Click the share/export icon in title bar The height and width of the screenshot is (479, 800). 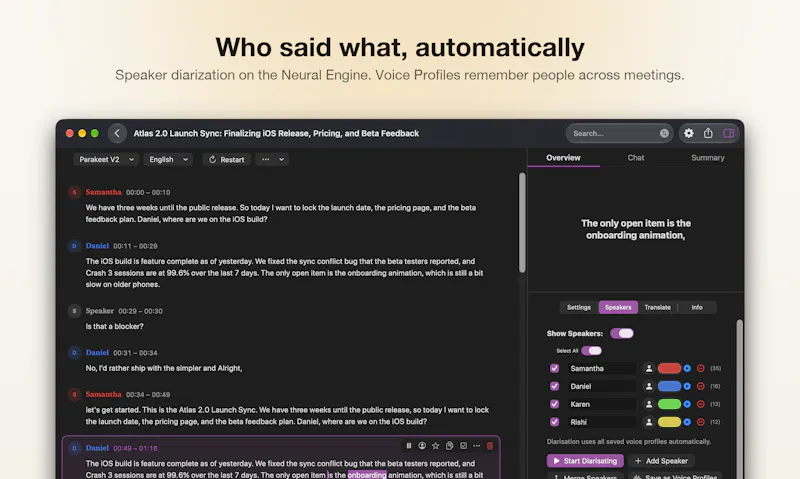click(708, 133)
